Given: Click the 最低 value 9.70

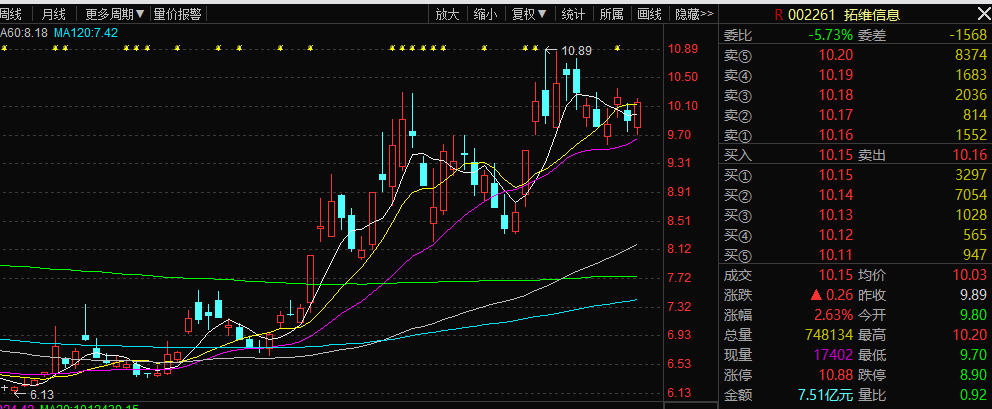Looking at the screenshot, I should [x=974, y=355].
